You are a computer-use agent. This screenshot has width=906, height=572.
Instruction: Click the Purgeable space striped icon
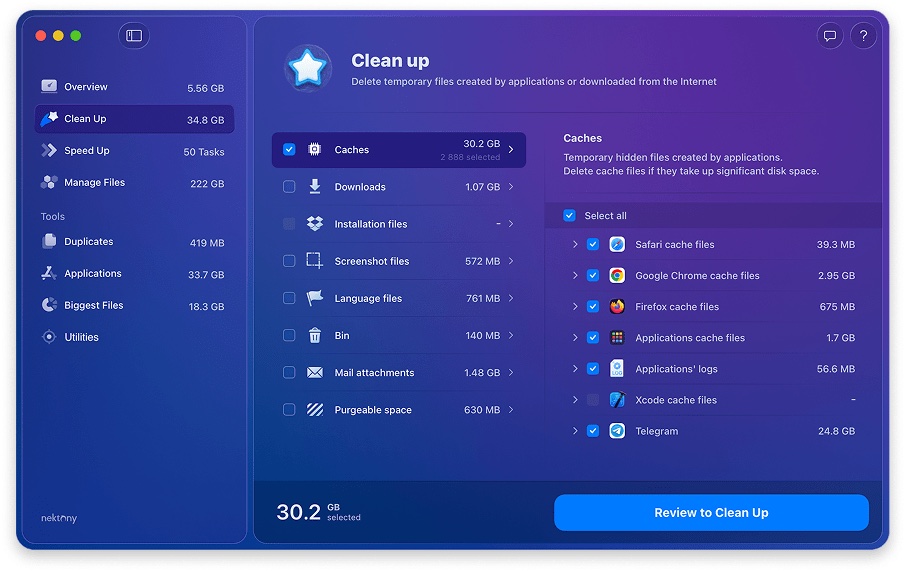point(314,410)
